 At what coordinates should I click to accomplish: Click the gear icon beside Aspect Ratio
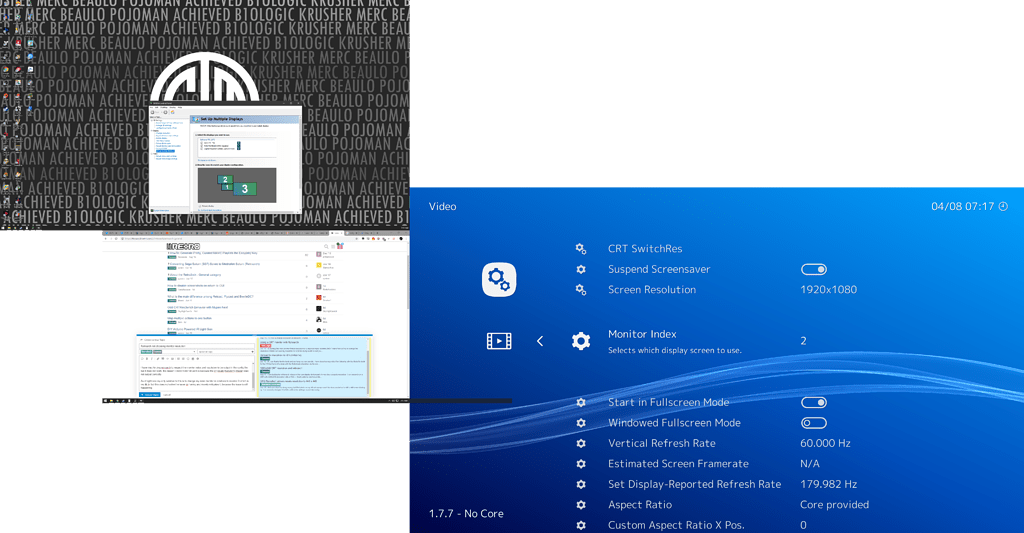581,505
